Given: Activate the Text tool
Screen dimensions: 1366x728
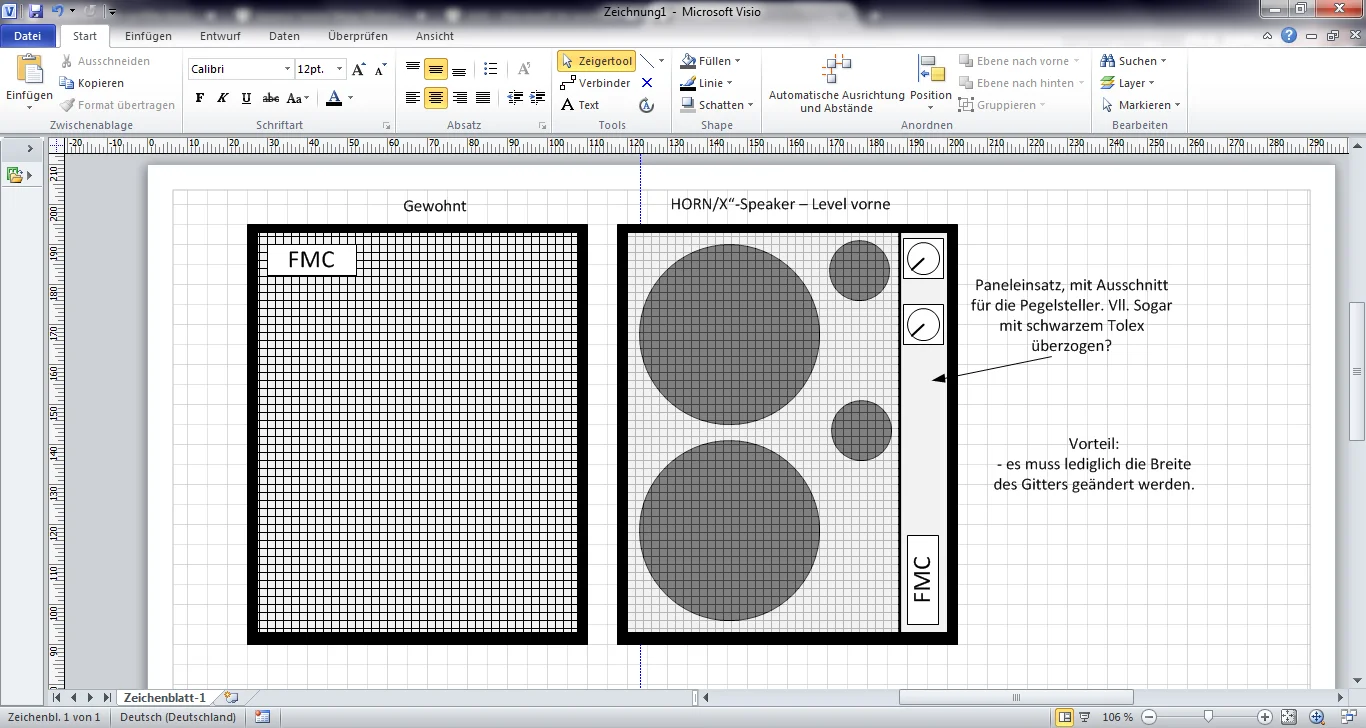Looking at the screenshot, I should pos(580,105).
